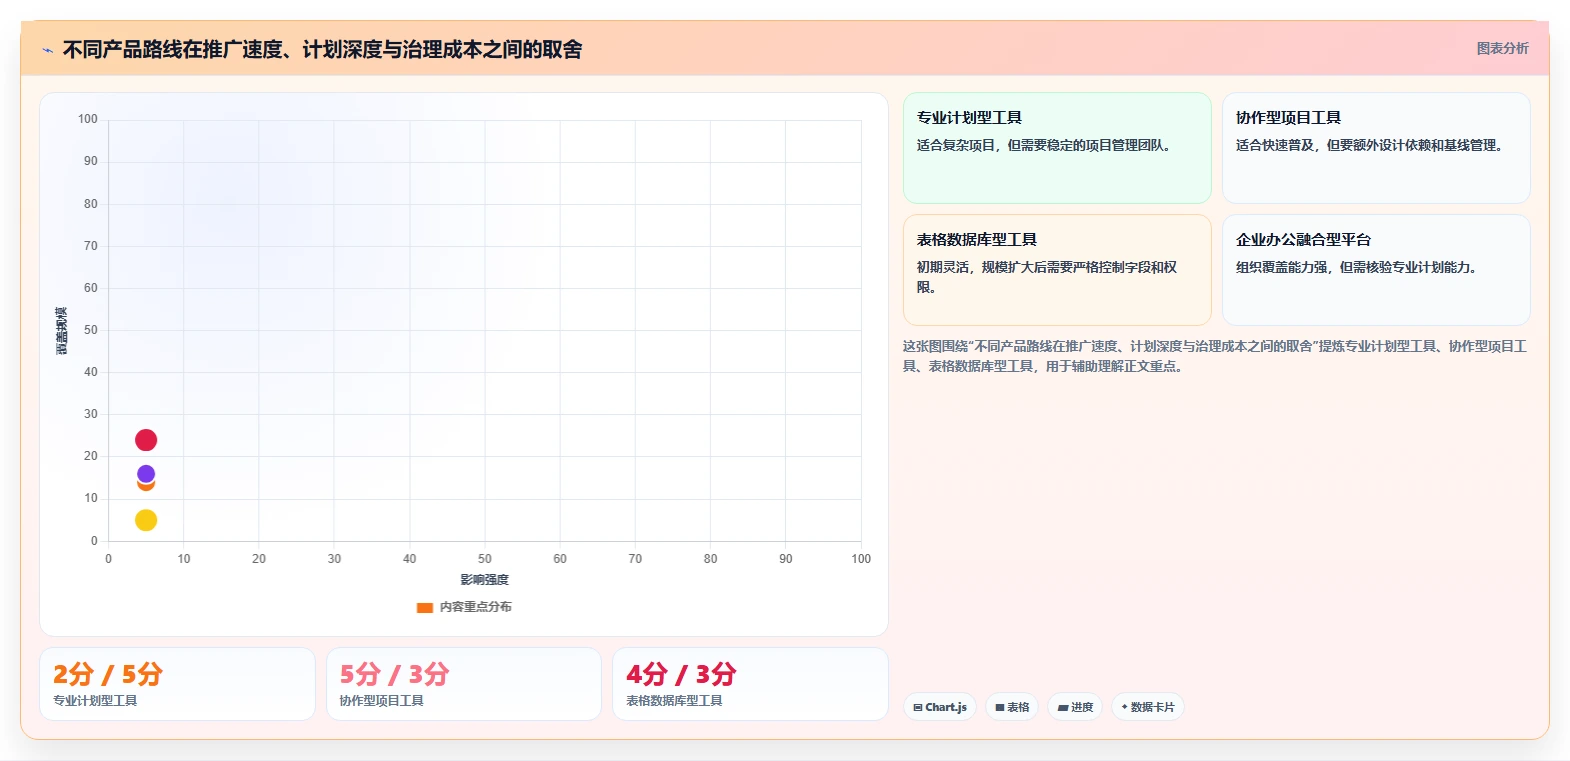1570x761 pixels.
Task: Click the text 适合复杂项目，但需要稳定的项目管理团队。
Action: pyautogui.click(x=1046, y=145)
